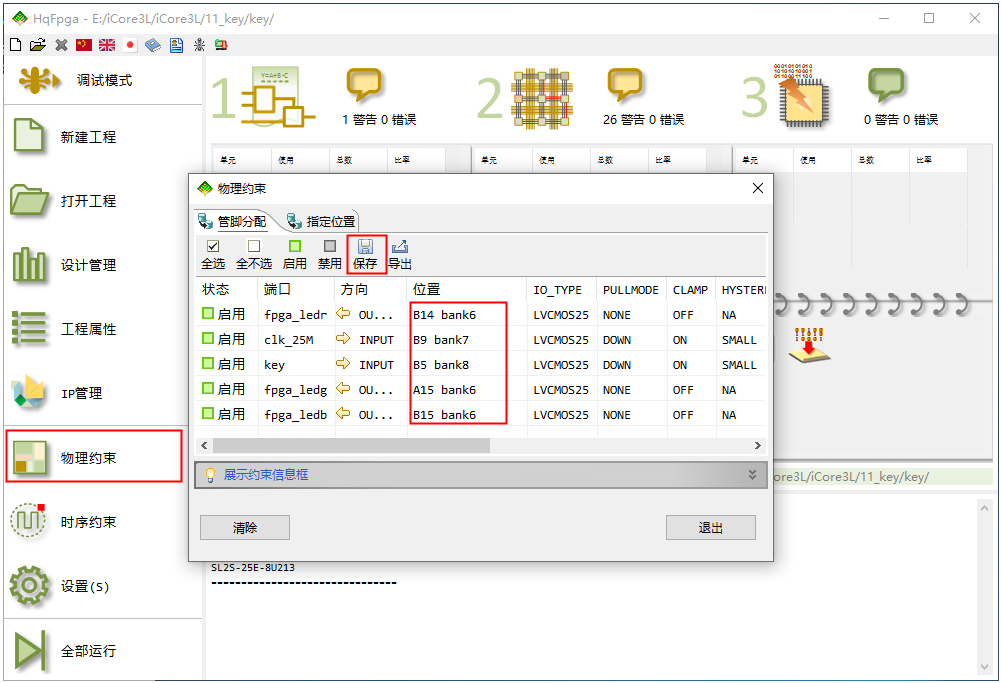Viewport: 1001px width, 683px height.
Task: Click the horizontal scrollbar left arrow
Action: coord(204,445)
